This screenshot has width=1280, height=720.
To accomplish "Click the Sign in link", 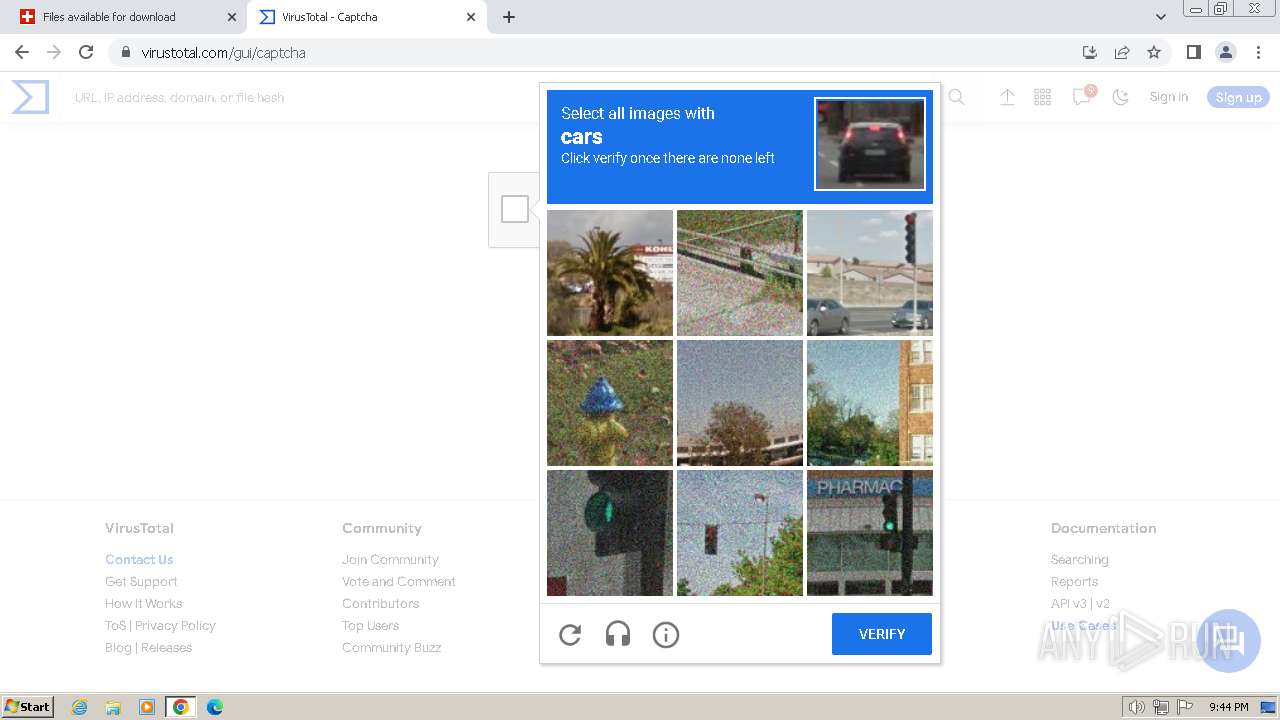I will pos(1169,97).
